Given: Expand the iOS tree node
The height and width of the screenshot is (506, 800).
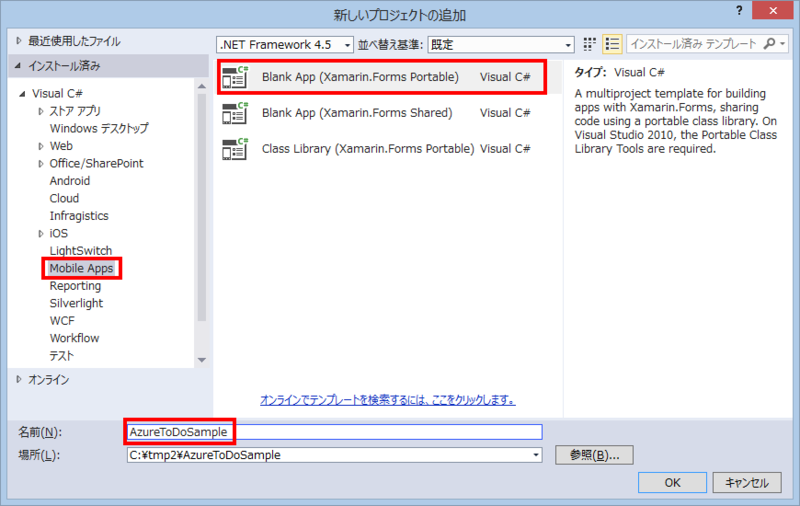Looking at the screenshot, I should coord(41,234).
